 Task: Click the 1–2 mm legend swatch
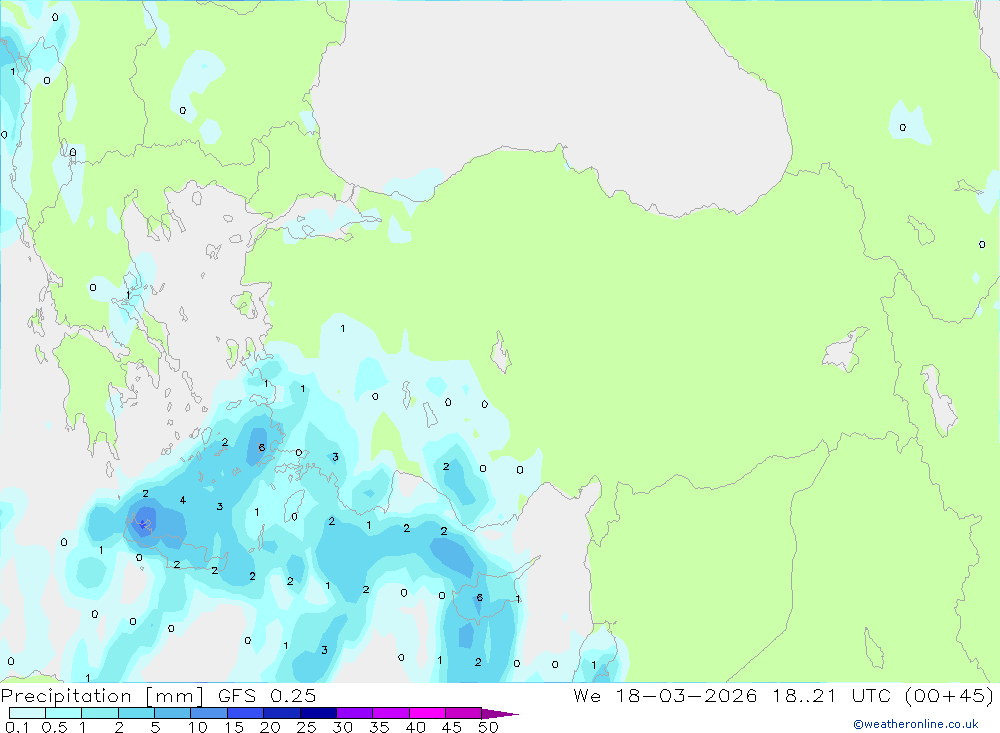click(x=99, y=713)
